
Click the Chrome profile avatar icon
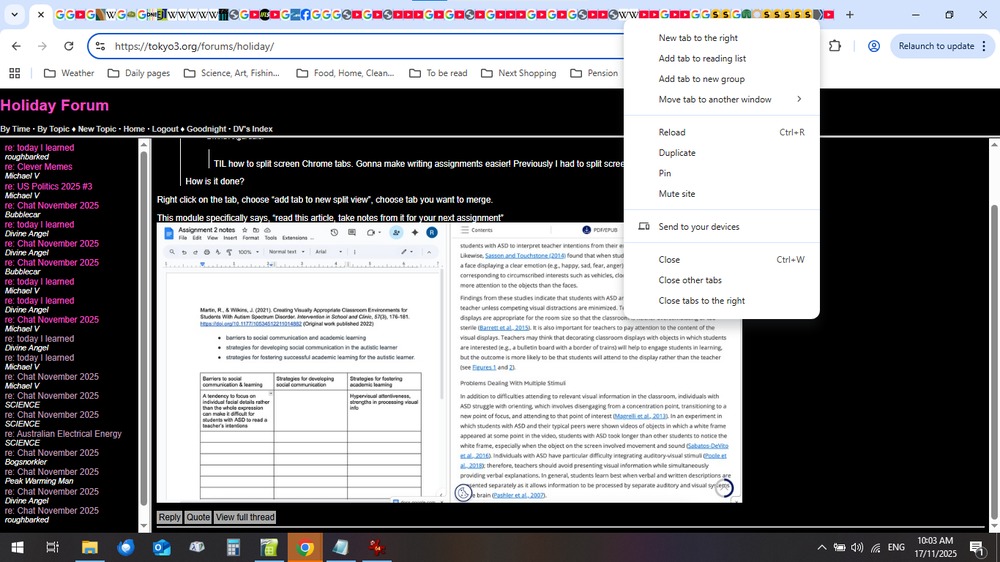click(874, 46)
